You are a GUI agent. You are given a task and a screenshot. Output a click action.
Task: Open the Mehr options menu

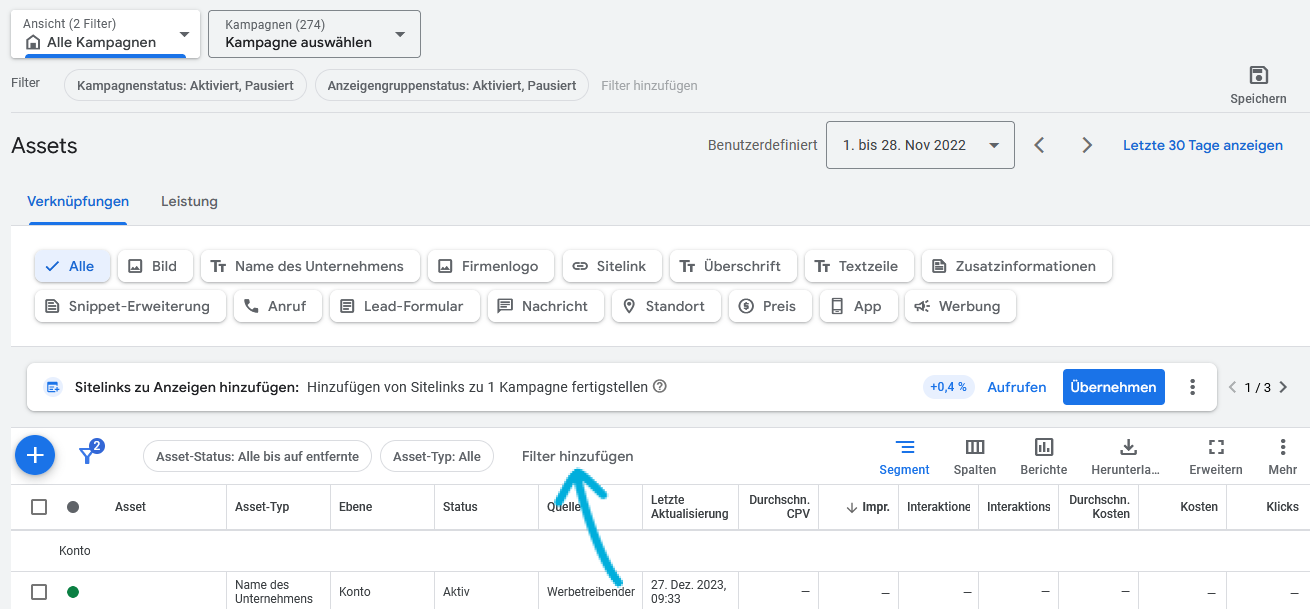(x=1283, y=457)
